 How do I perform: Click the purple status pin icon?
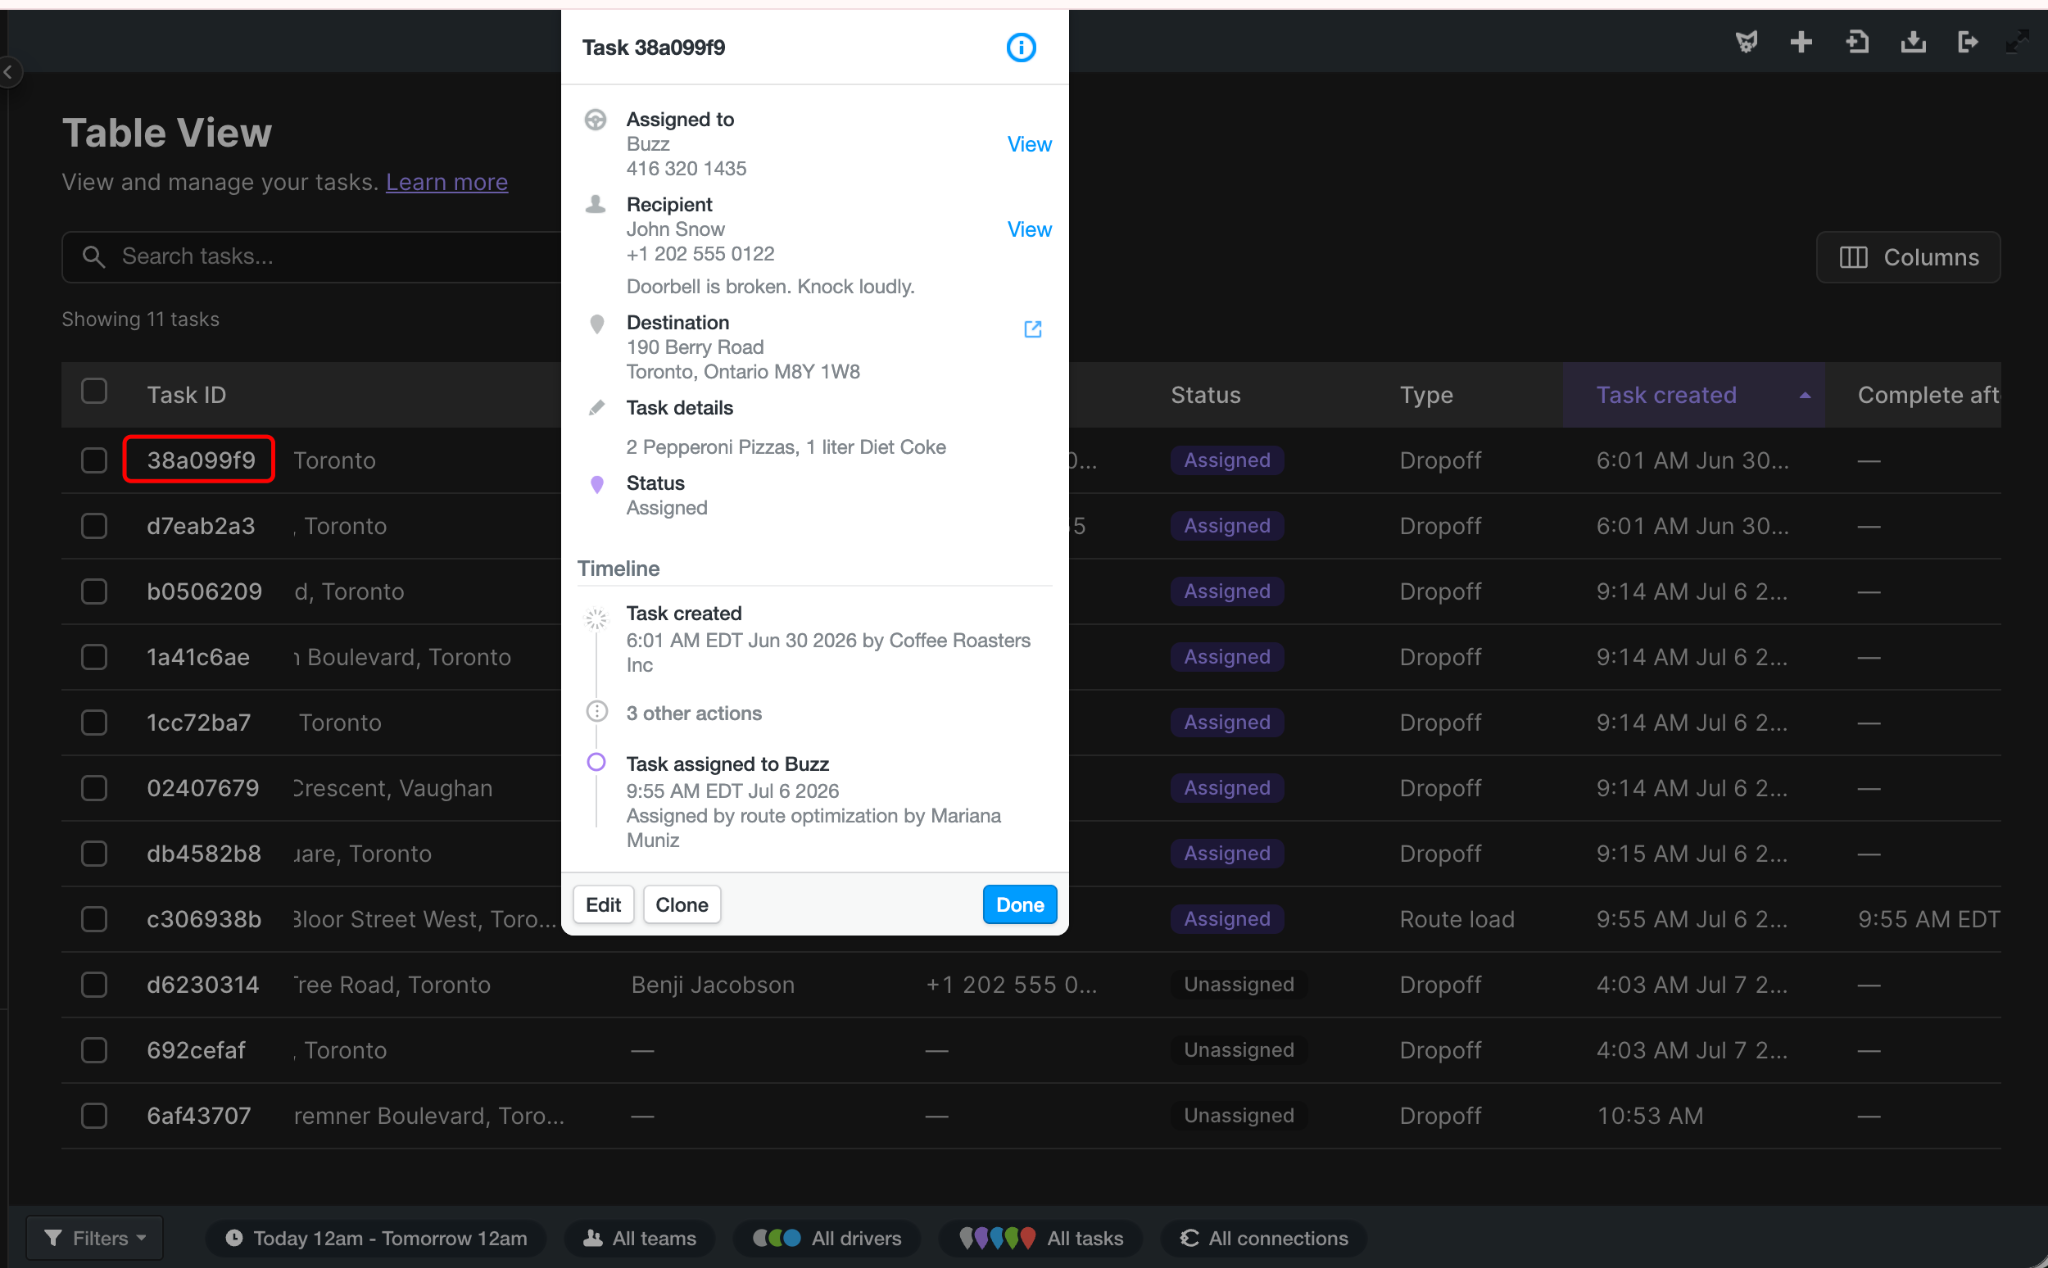point(597,485)
